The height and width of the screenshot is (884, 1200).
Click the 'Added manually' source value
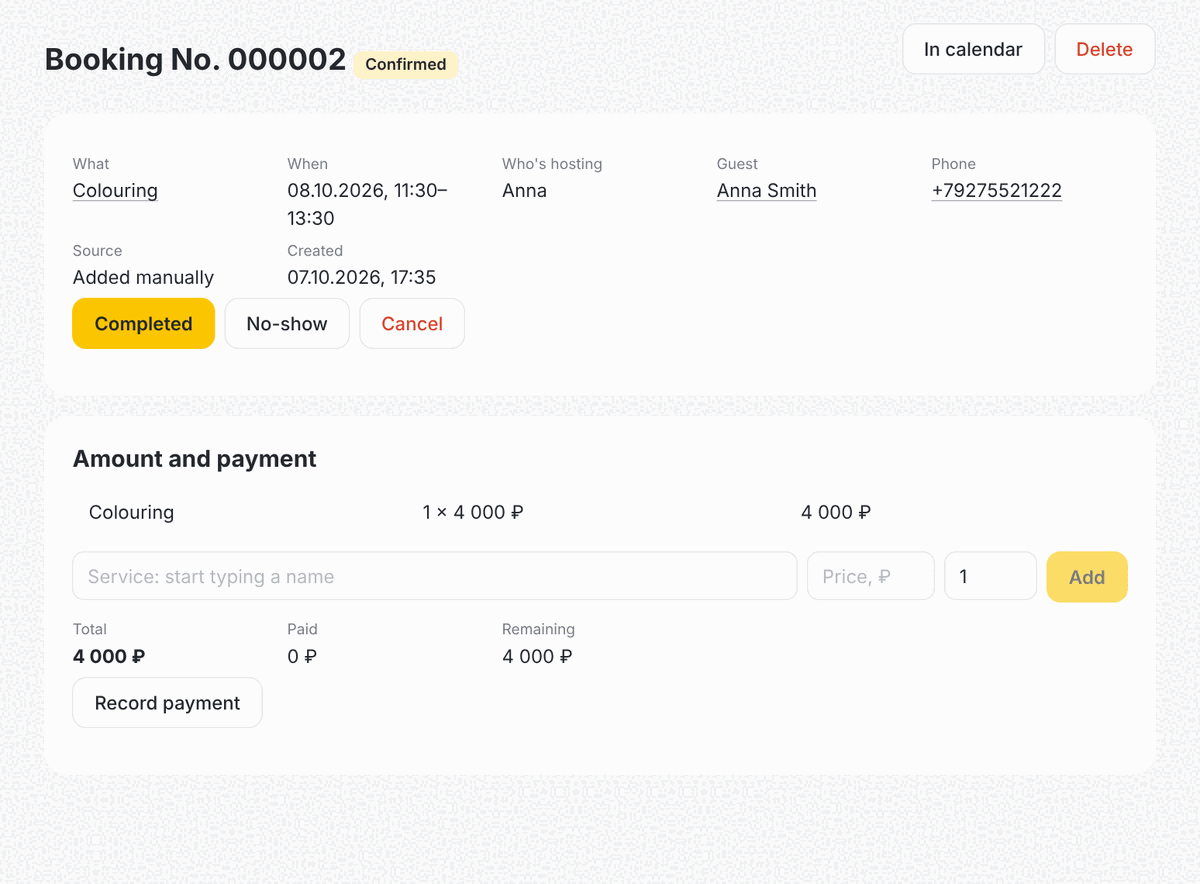[x=143, y=277]
